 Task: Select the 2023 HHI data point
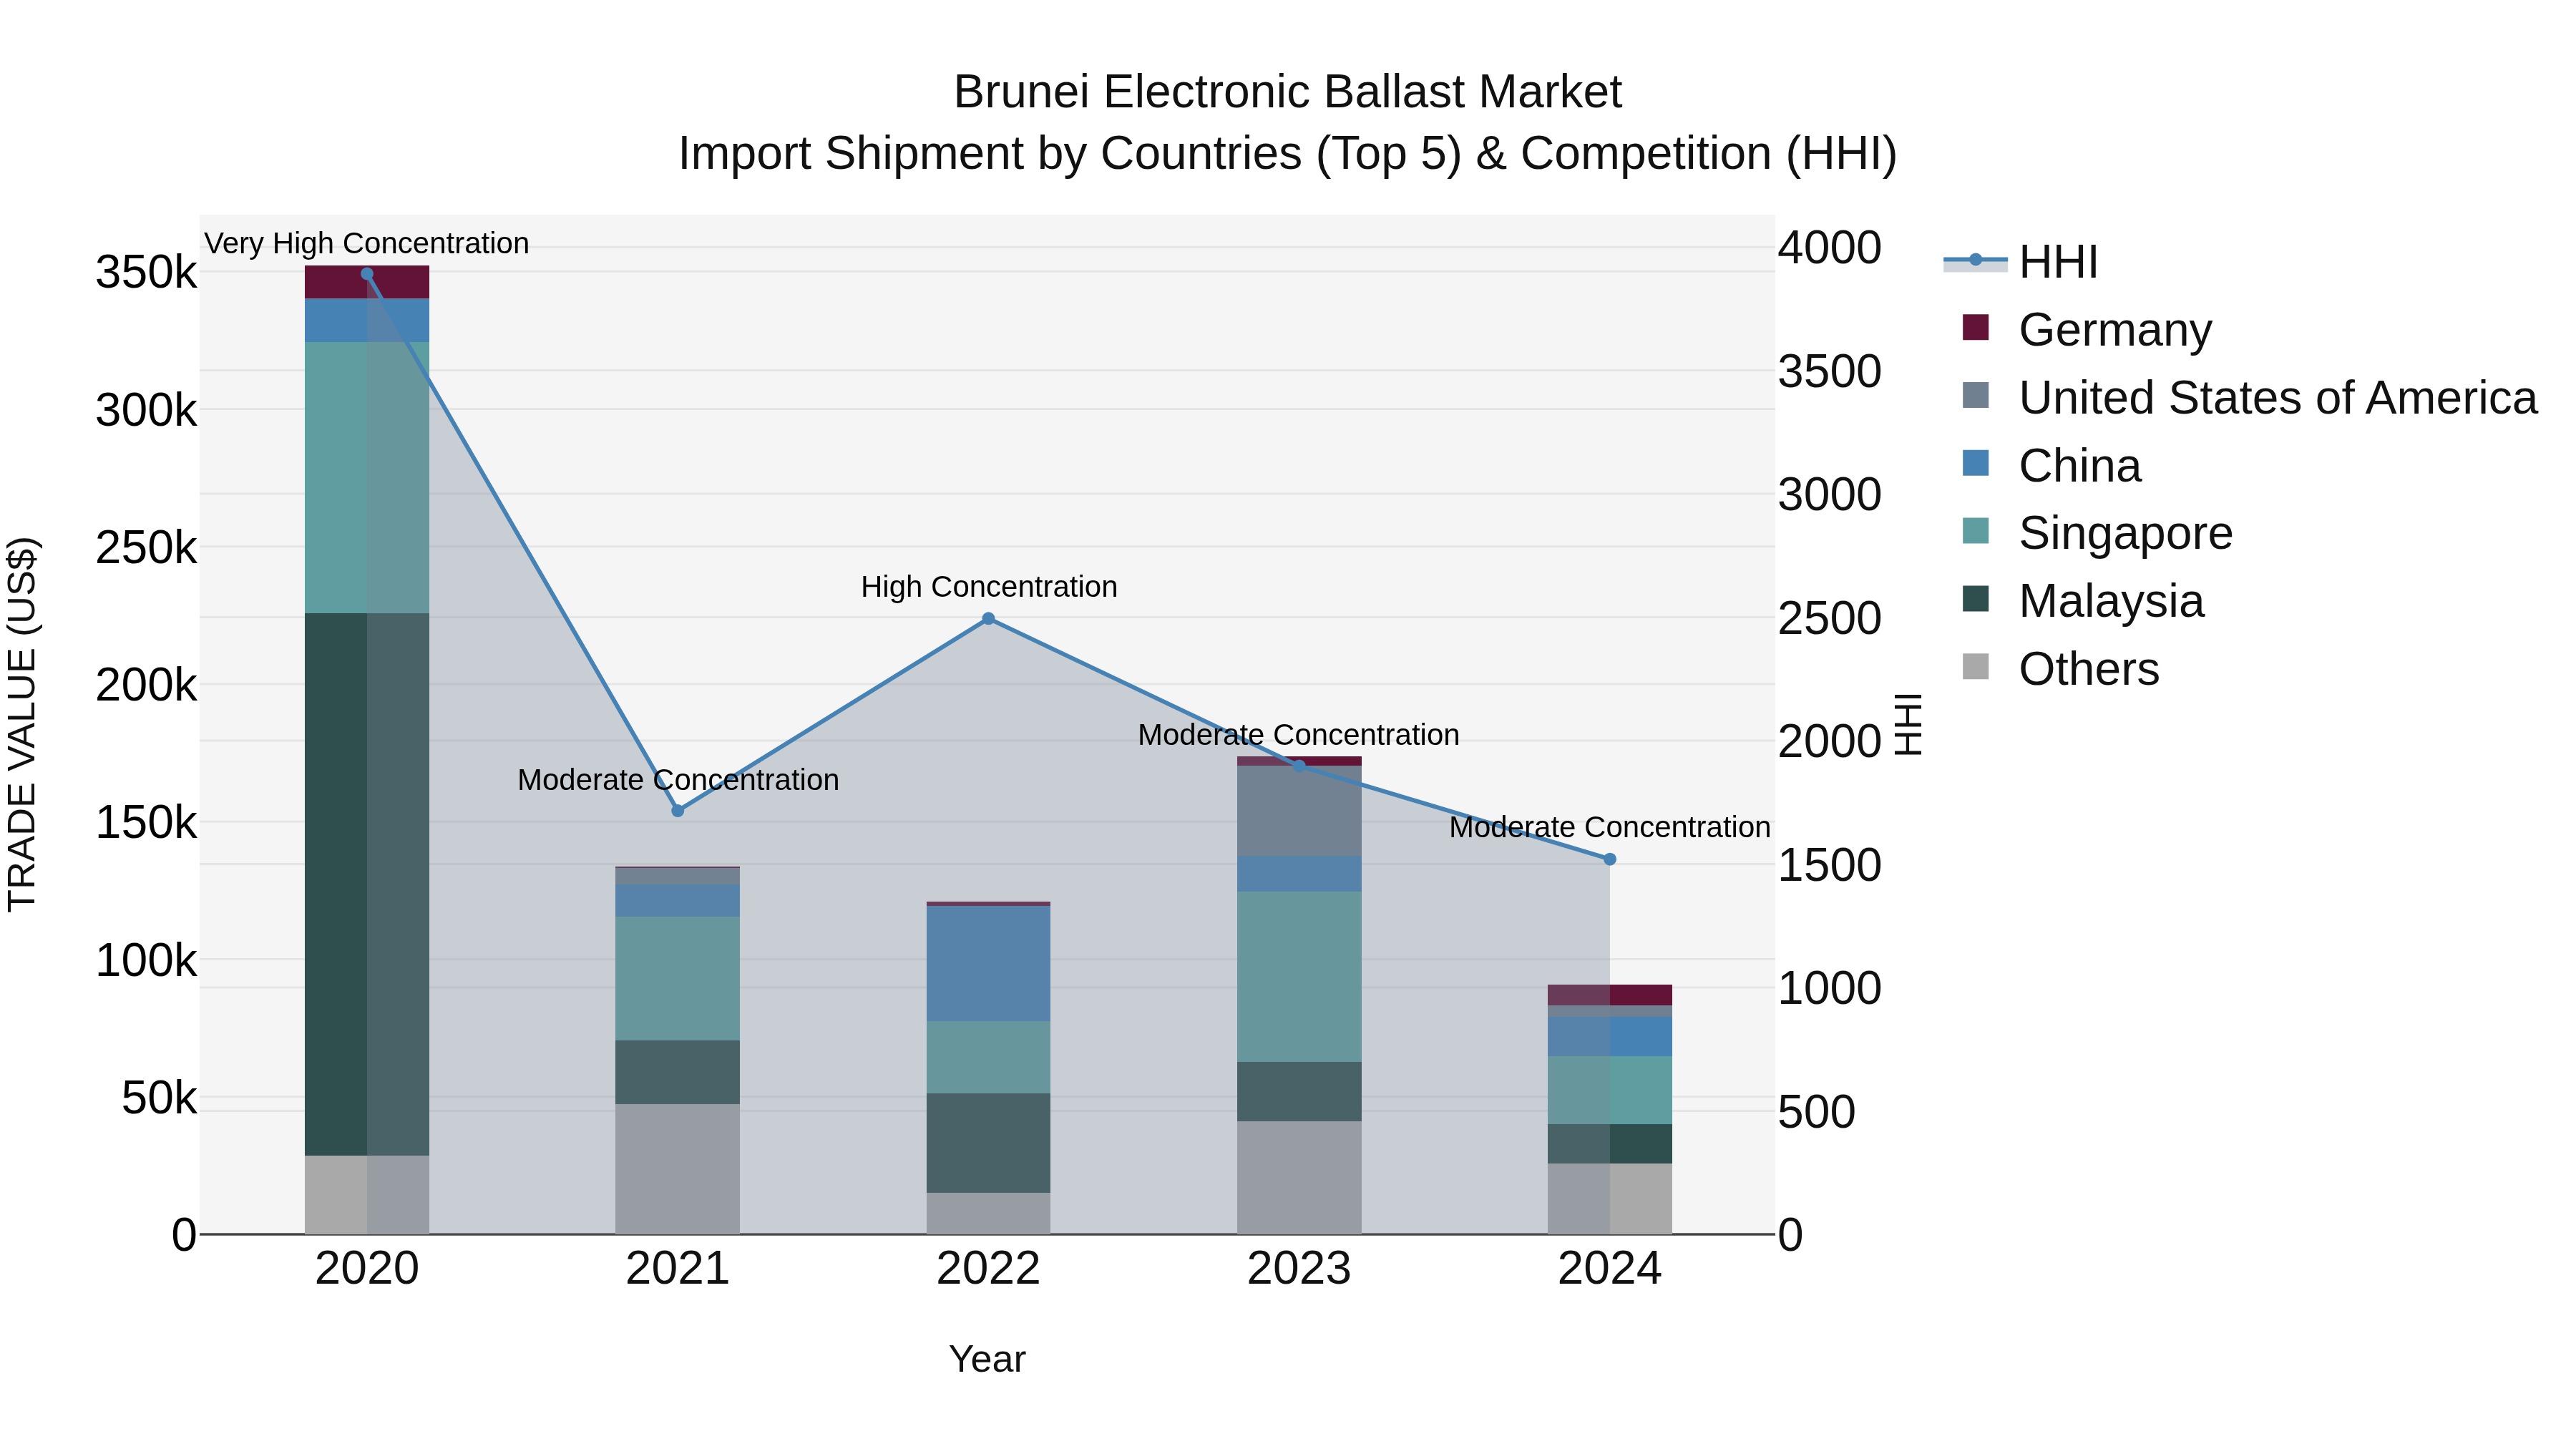pyautogui.click(x=1299, y=766)
